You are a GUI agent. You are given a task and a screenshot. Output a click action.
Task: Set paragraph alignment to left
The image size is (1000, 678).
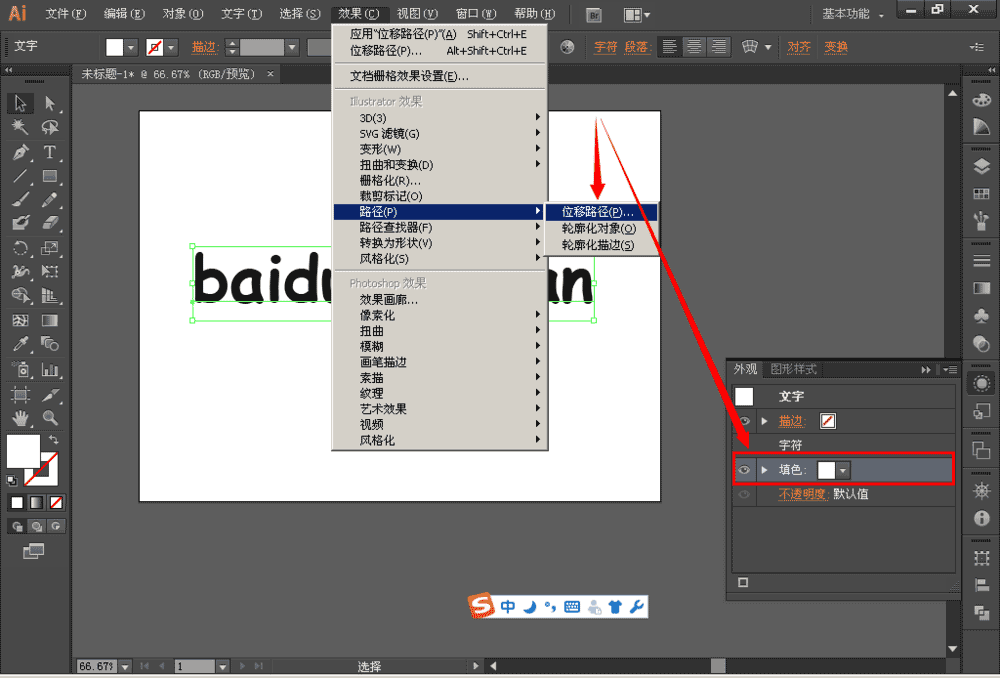coord(670,47)
